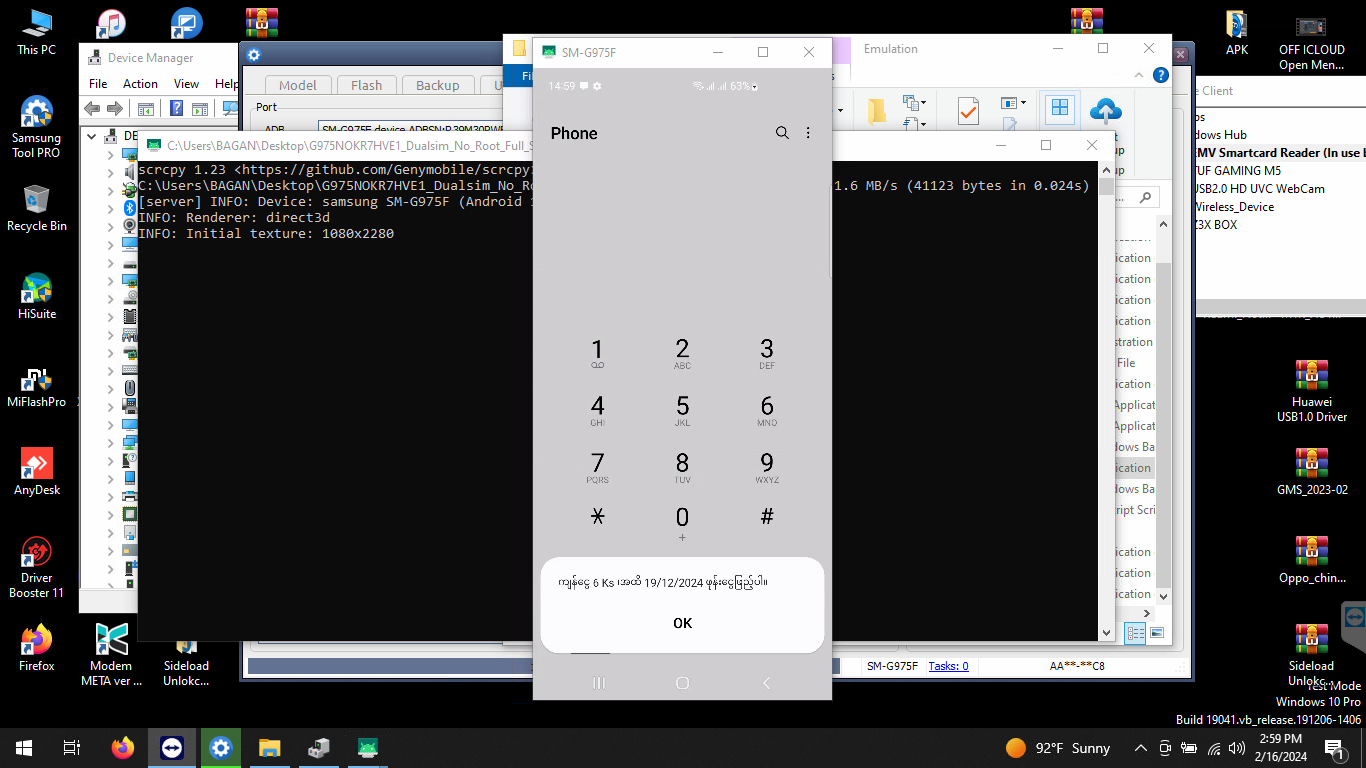Click show/hide console tree icon in Device Manager

pos(146,108)
